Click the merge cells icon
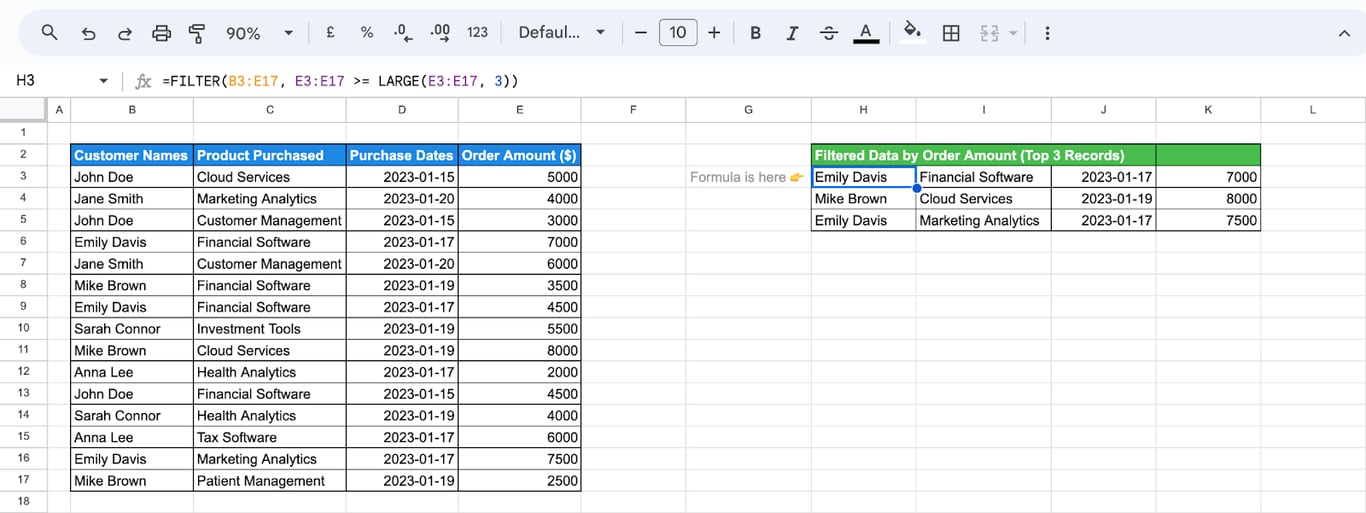Viewport: 1366px width, 513px height. pos(990,33)
